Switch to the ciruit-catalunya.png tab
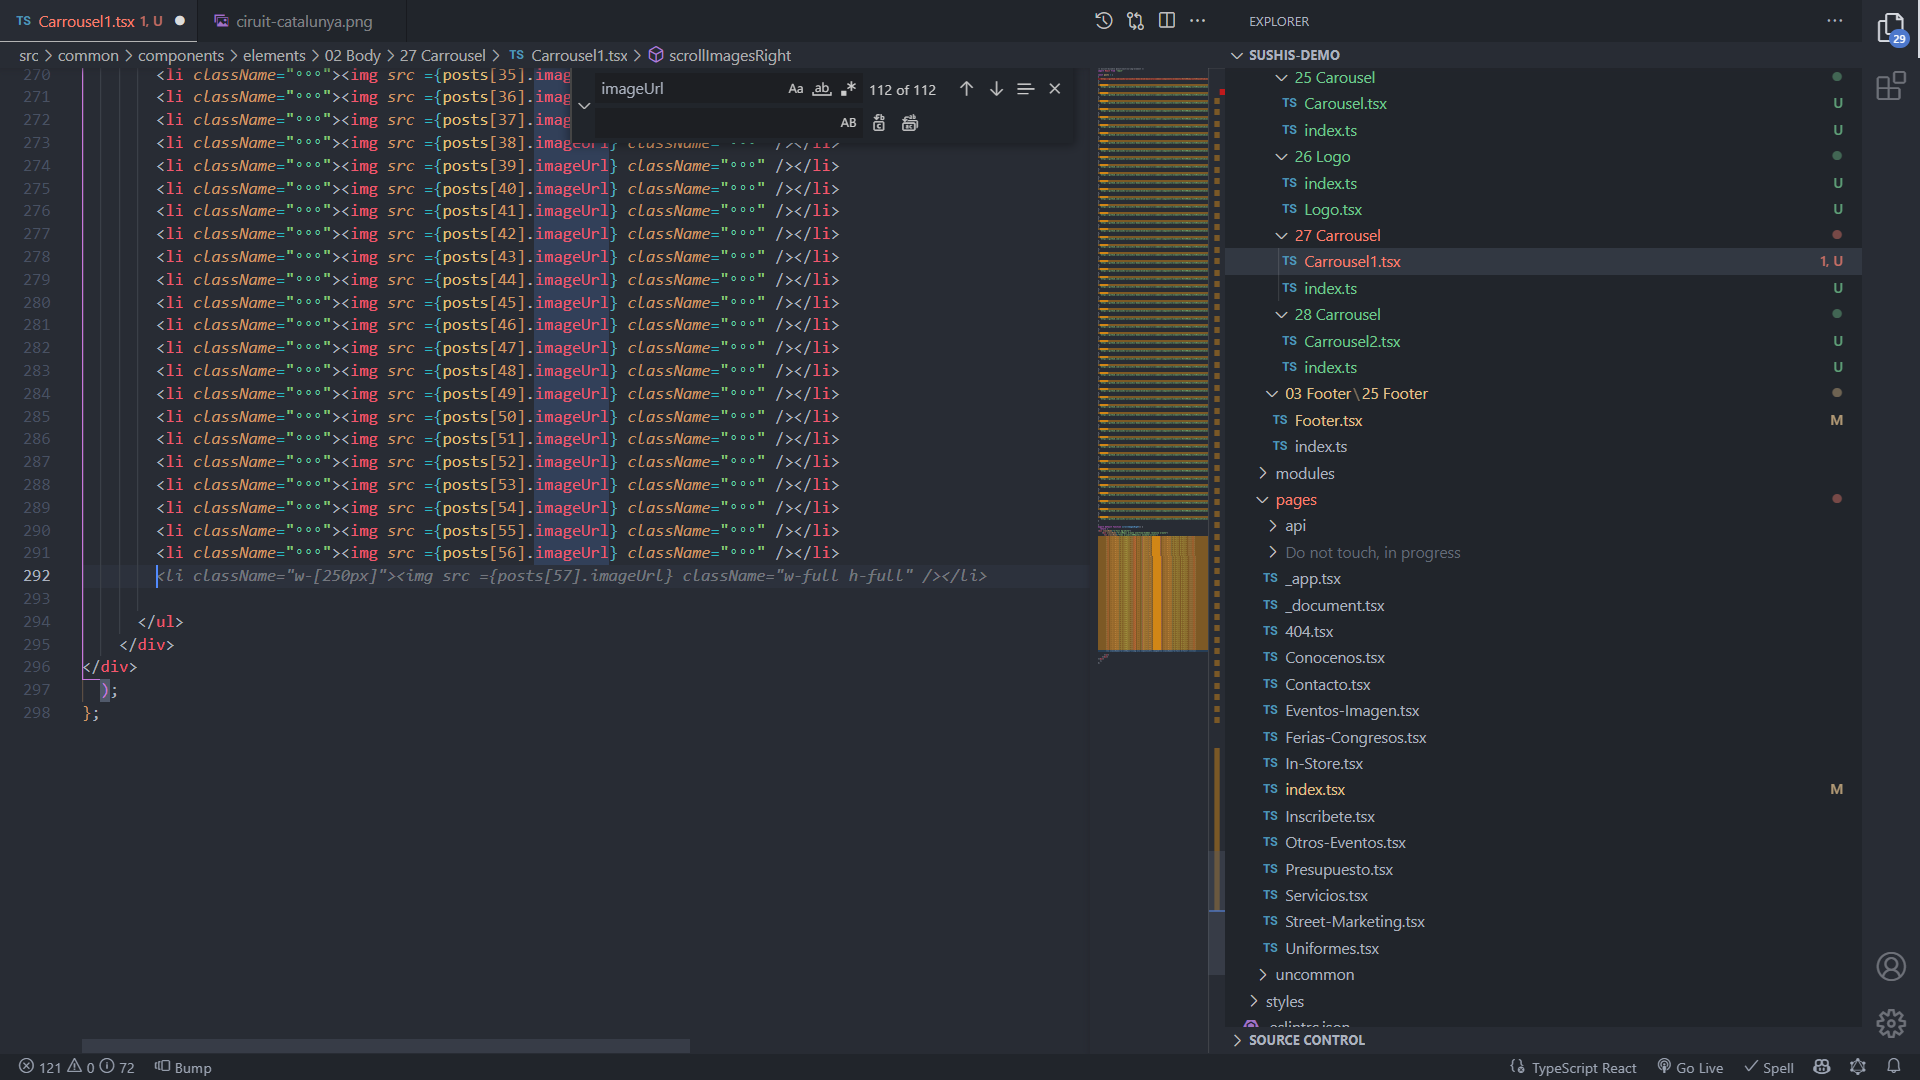Viewport: 1920px width, 1080px height. (304, 21)
